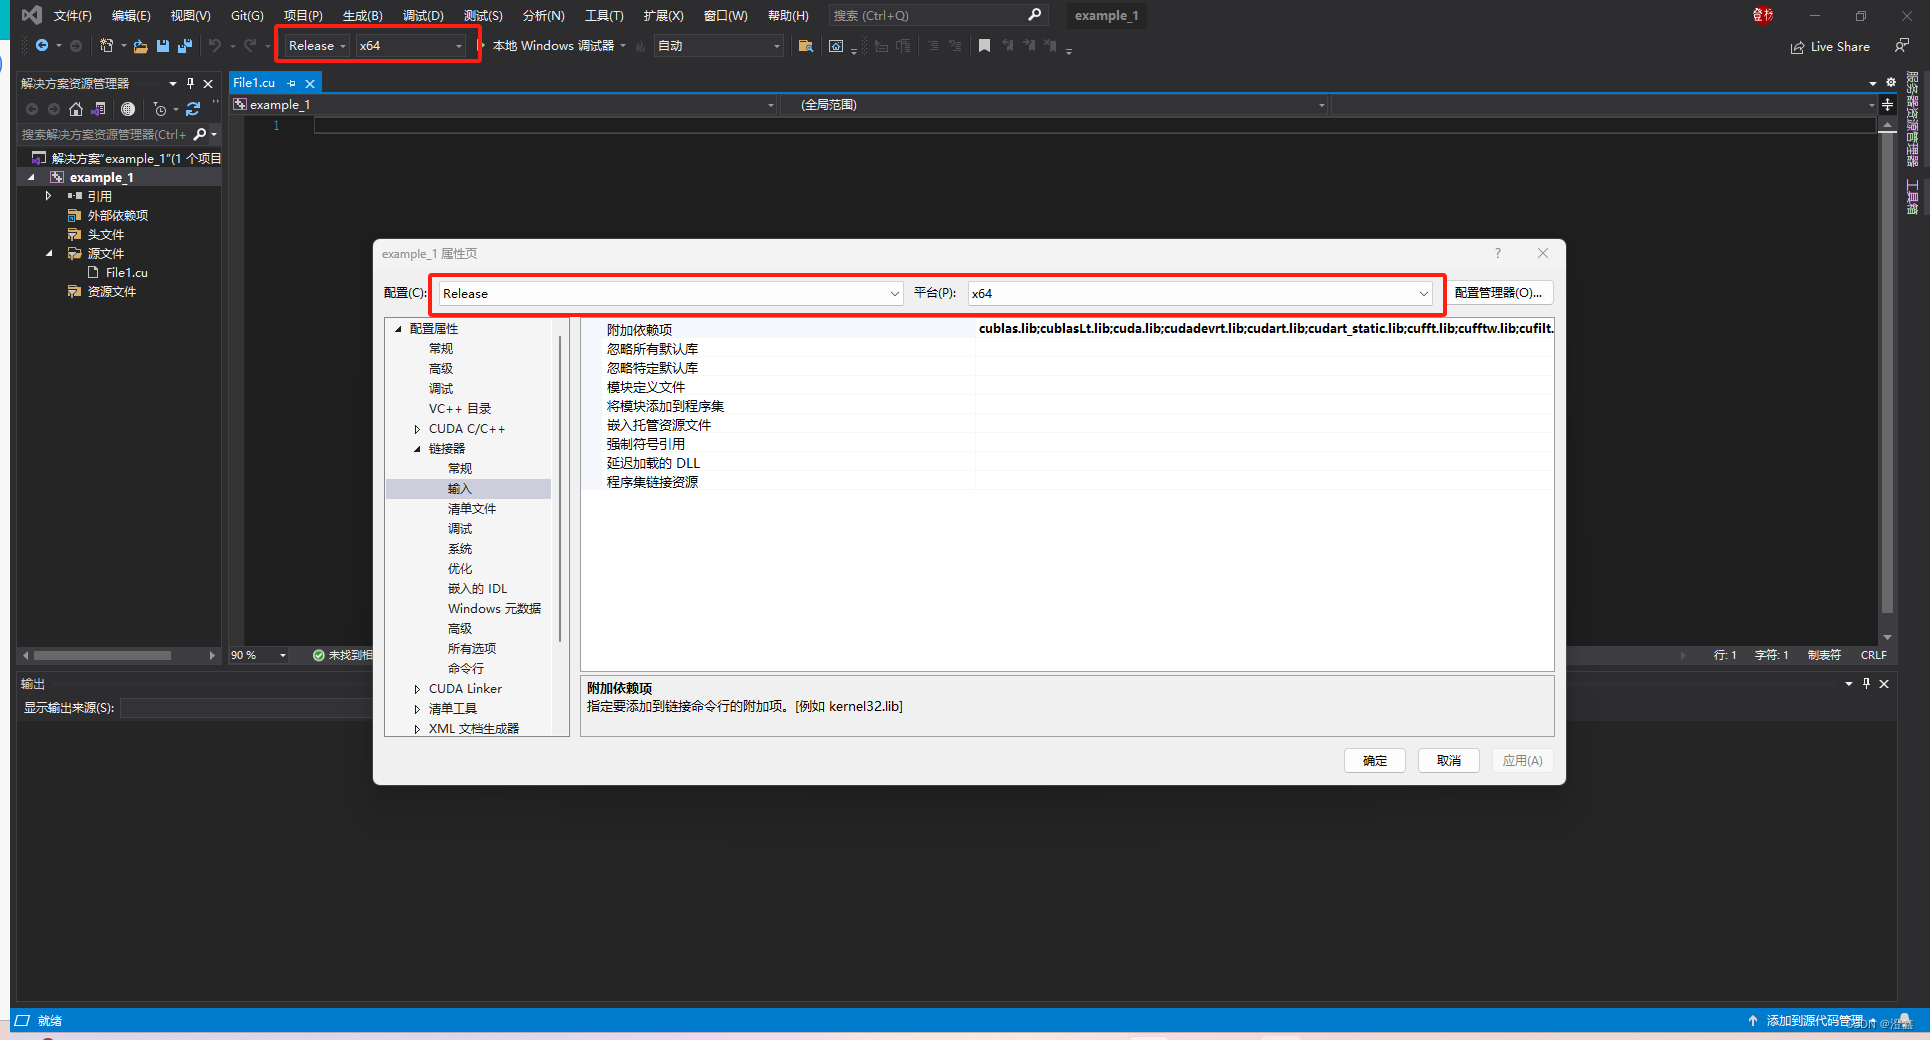This screenshot has height=1040, width=1930.
Task: Toggle a bookmark using the toolbar icon
Action: coord(985,45)
